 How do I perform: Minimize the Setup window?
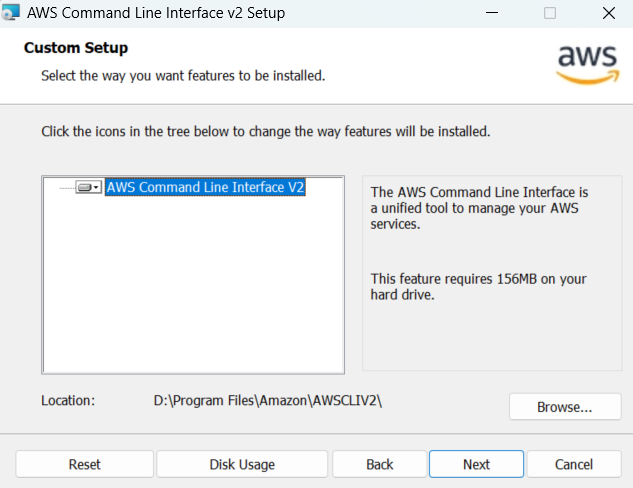492,13
